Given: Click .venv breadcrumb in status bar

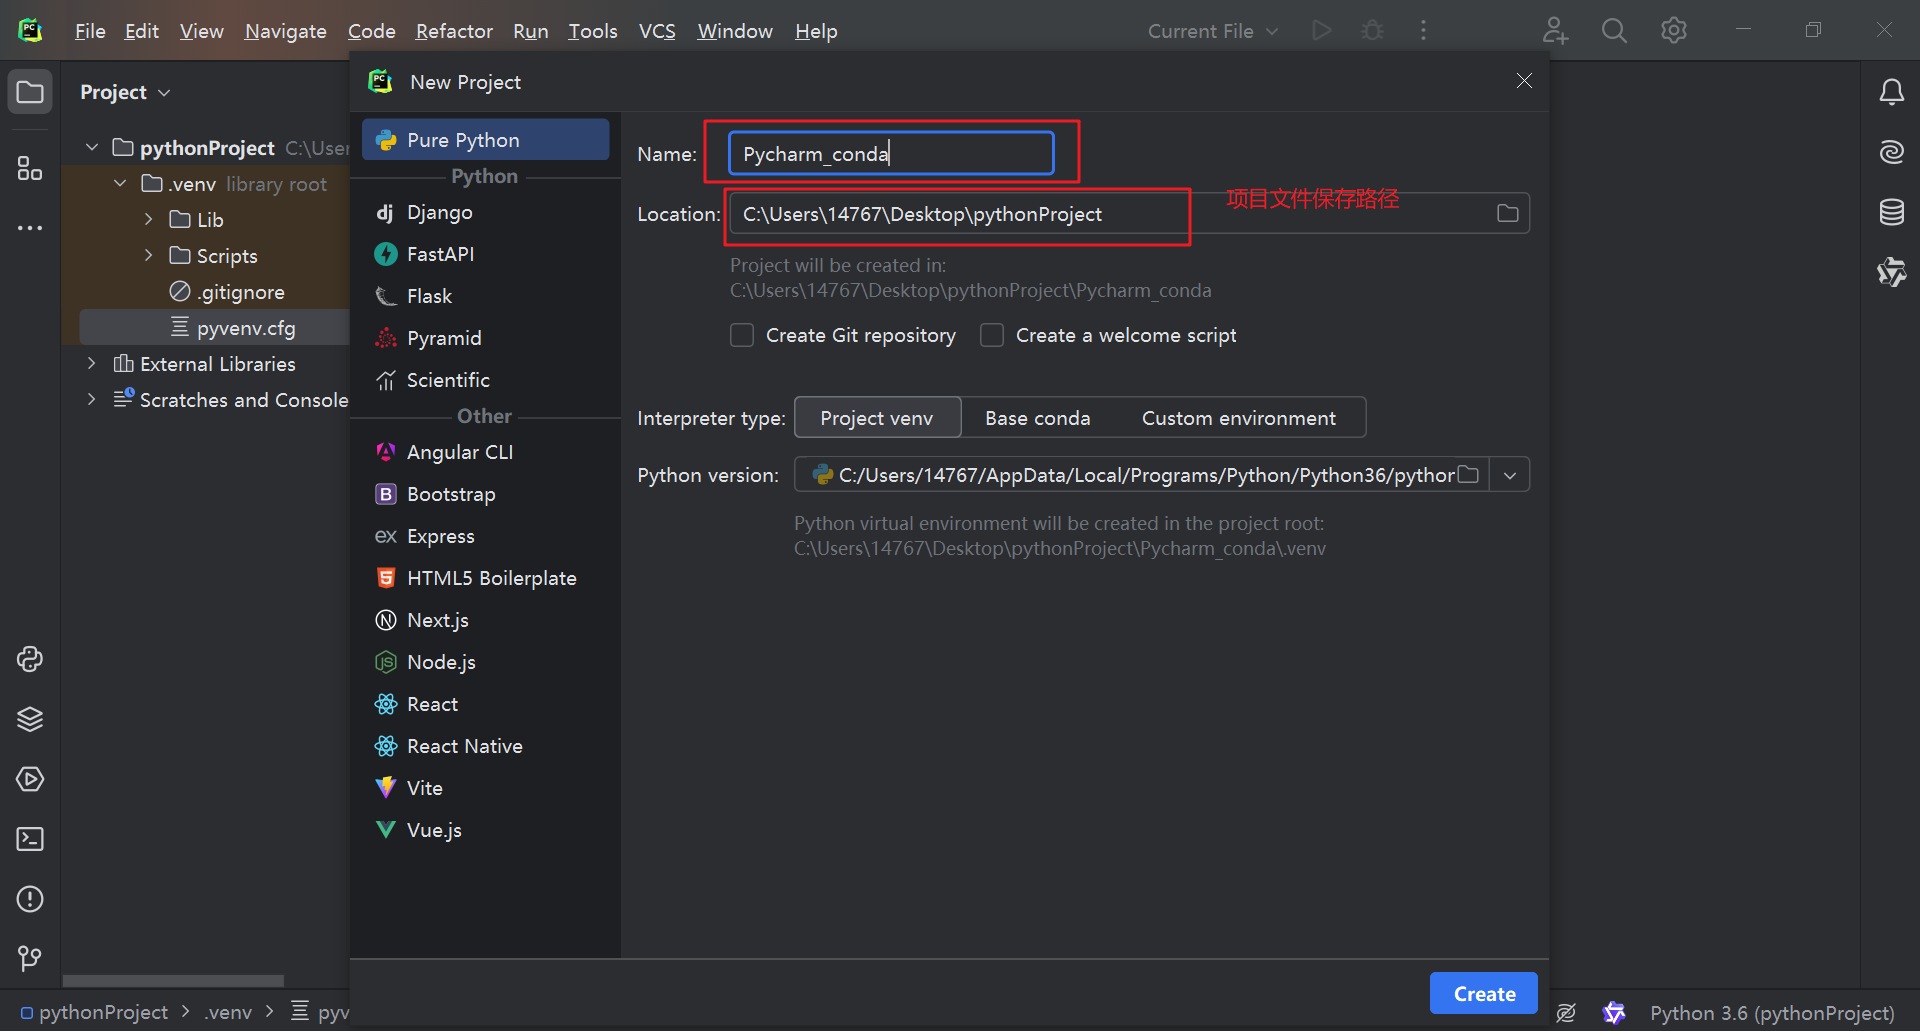Looking at the screenshot, I should (x=228, y=1012).
